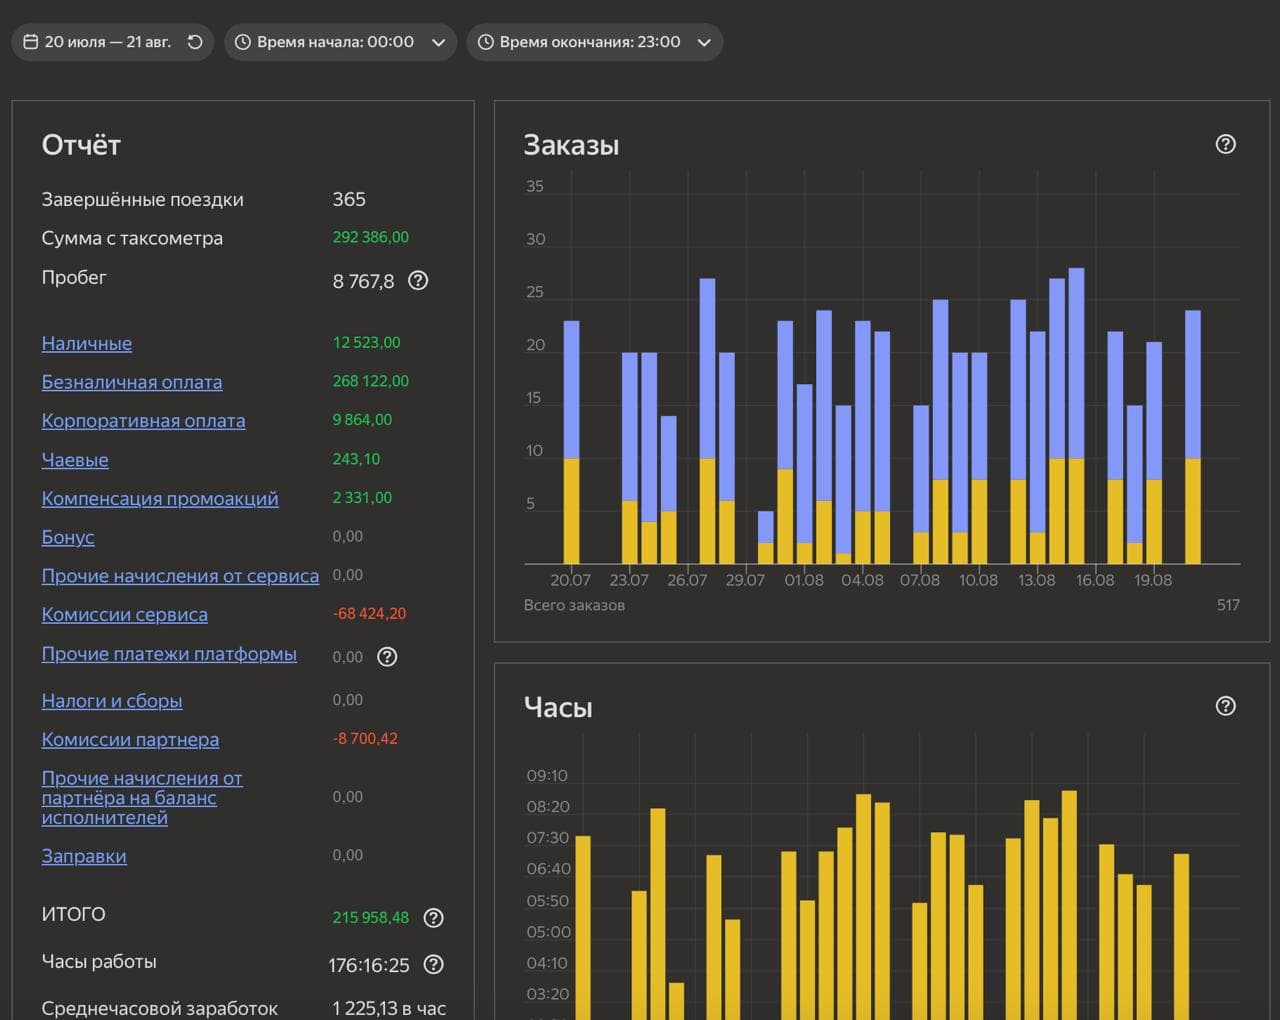Click the 20.07 date label on the orders axis

pos(570,580)
